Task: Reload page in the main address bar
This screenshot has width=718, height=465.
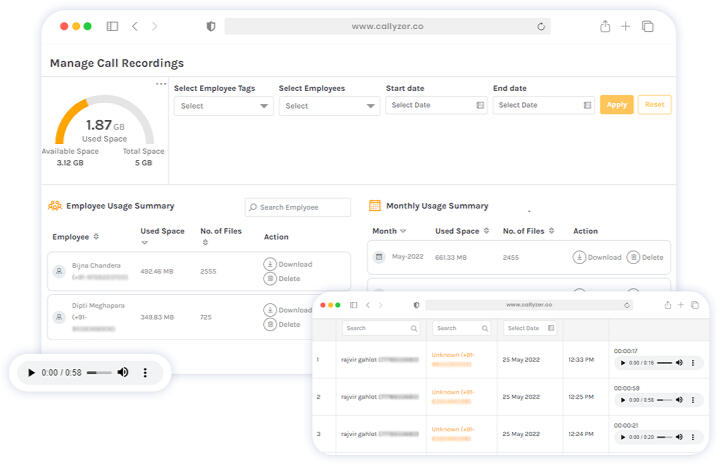Action: tap(541, 27)
